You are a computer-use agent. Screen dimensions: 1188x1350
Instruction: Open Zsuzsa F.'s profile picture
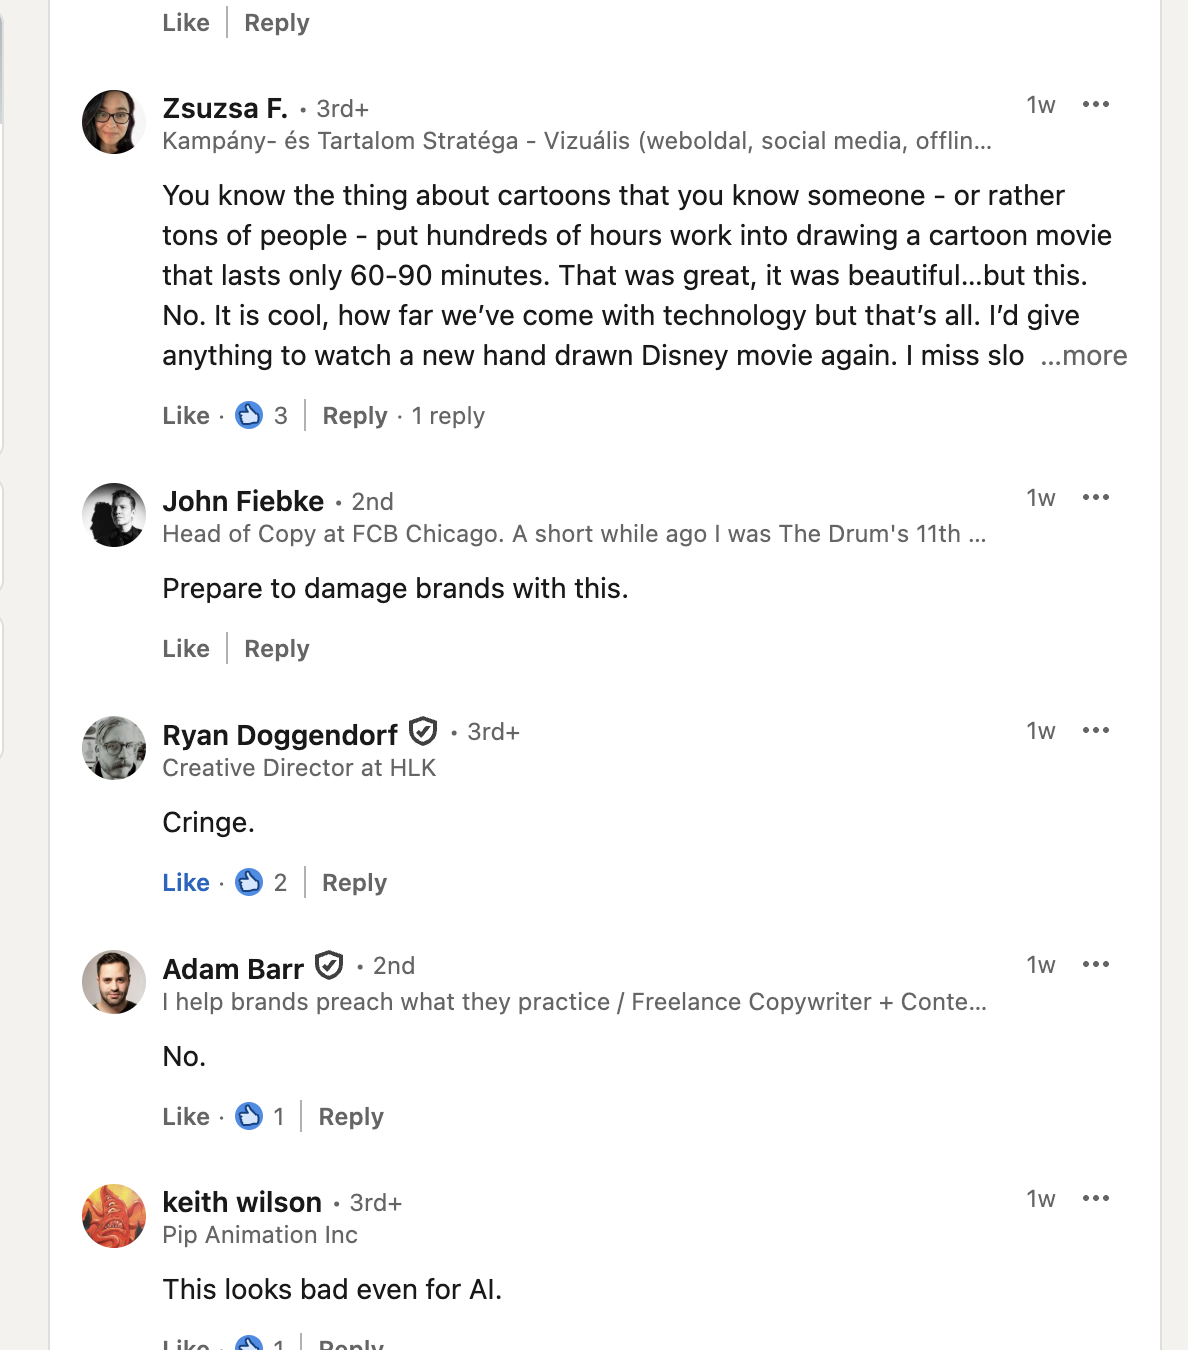pos(114,122)
